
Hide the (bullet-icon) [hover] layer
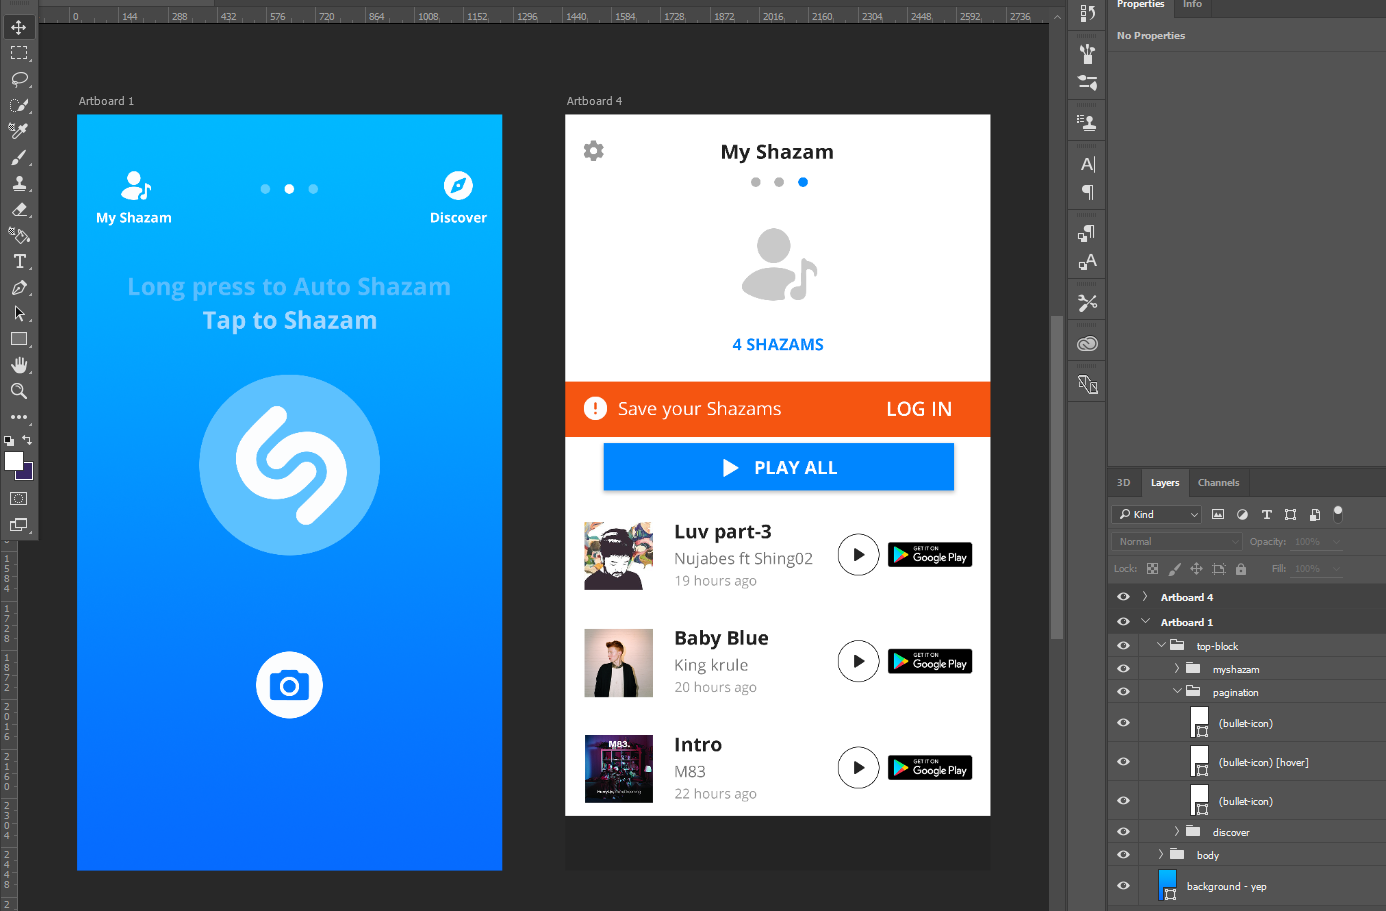[1123, 762]
